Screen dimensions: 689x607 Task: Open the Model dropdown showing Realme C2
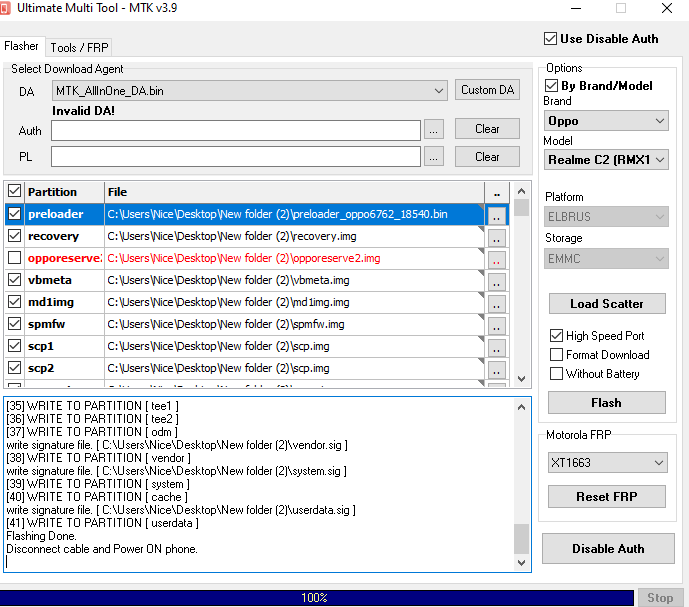coord(606,160)
